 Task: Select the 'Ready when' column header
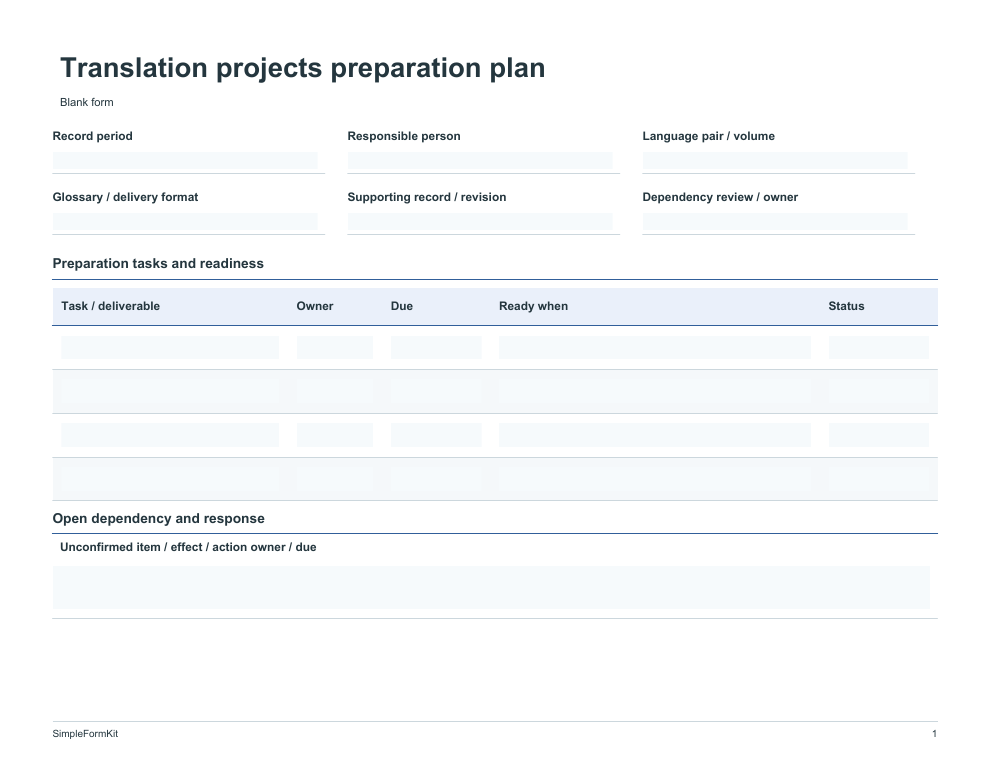[x=534, y=306]
